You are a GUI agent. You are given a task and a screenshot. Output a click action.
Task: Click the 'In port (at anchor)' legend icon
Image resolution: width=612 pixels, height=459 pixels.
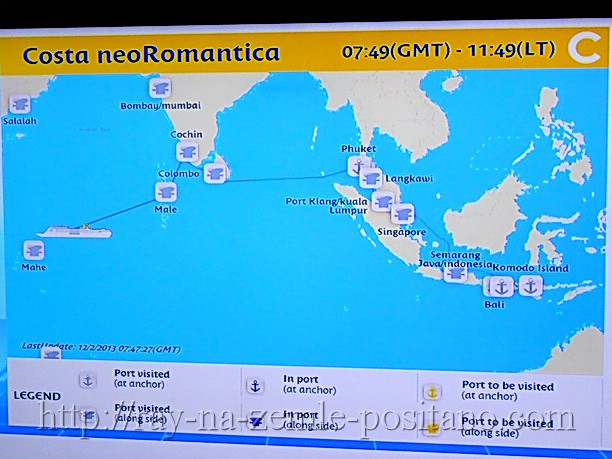click(255, 386)
